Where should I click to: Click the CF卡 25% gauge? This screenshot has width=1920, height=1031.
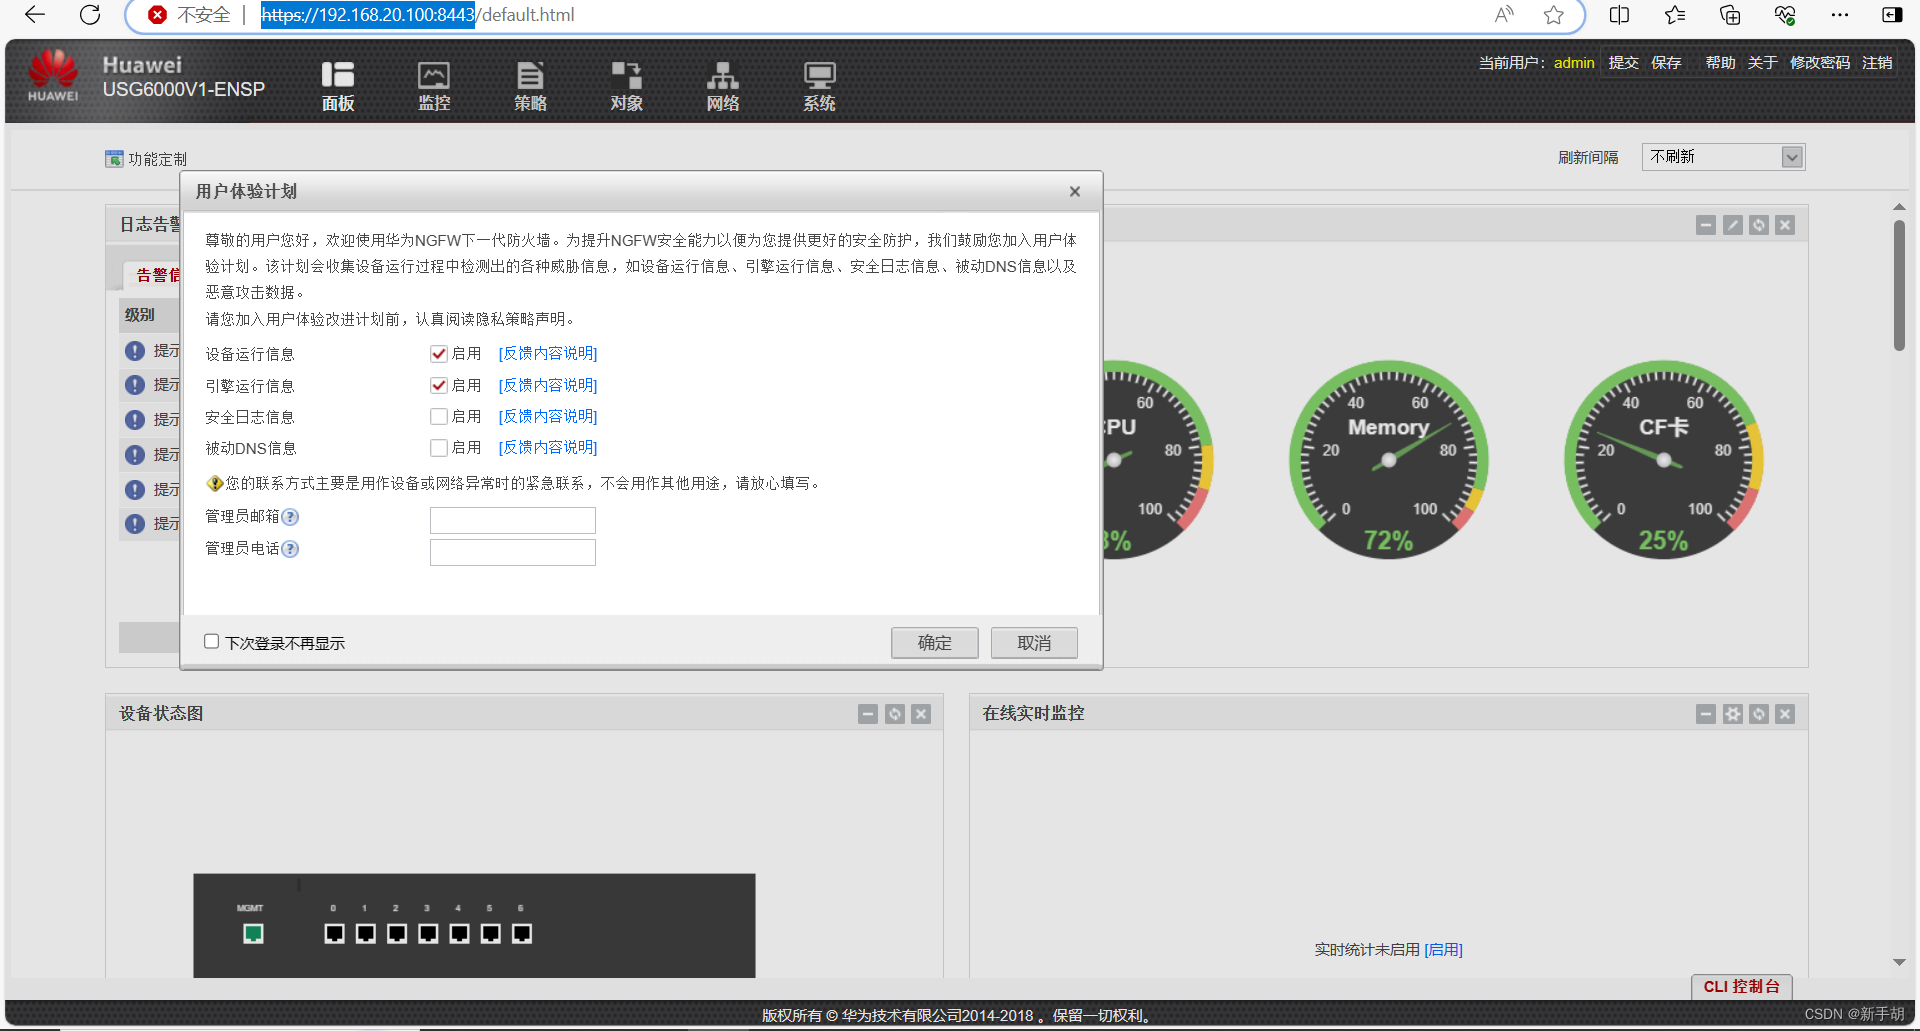click(1664, 460)
